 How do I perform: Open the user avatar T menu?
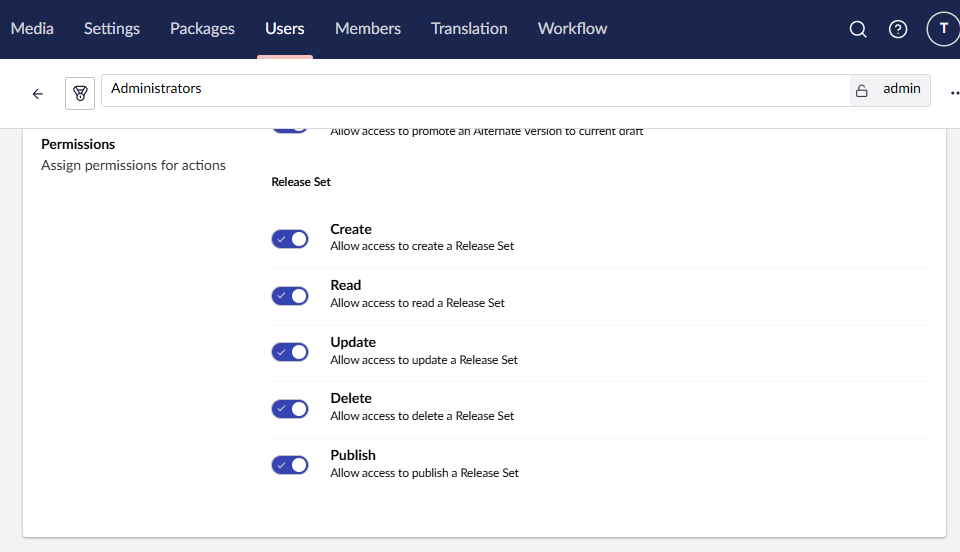point(943,29)
